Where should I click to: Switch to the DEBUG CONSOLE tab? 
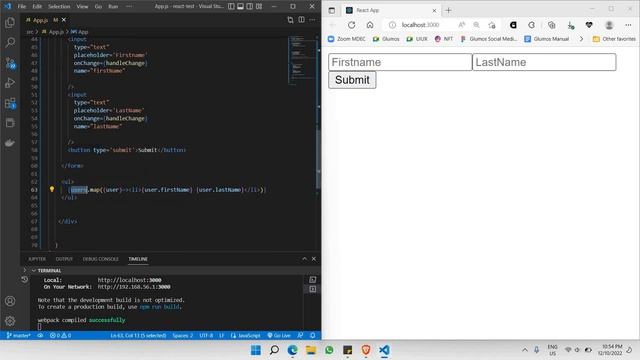click(100, 259)
